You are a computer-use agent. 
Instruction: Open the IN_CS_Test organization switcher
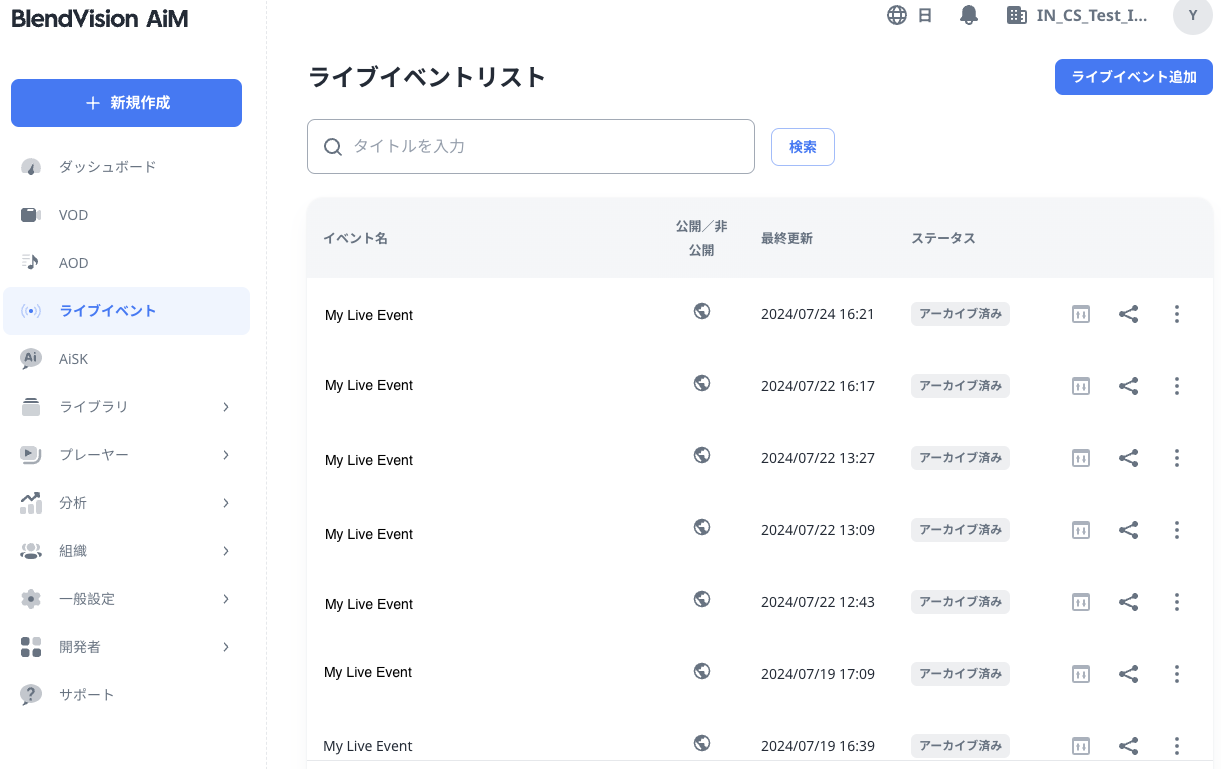[1076, 15]
